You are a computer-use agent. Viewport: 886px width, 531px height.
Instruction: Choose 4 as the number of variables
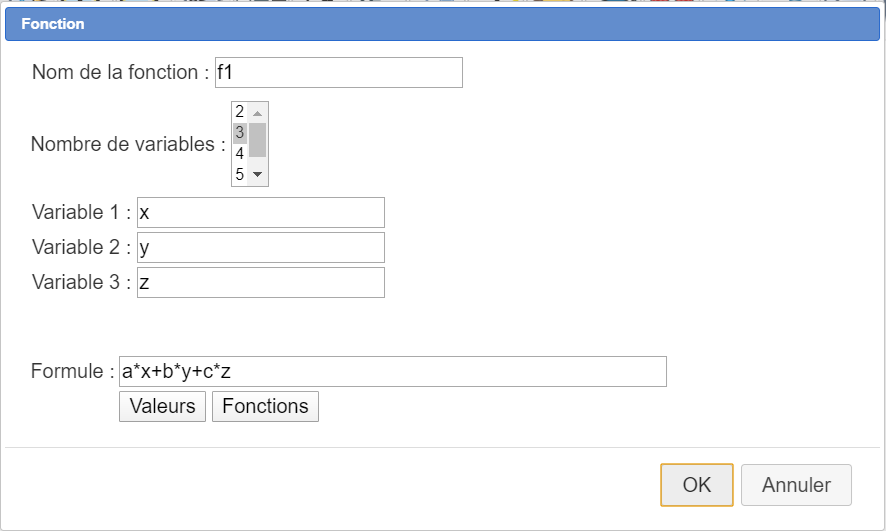click(240, 154)
